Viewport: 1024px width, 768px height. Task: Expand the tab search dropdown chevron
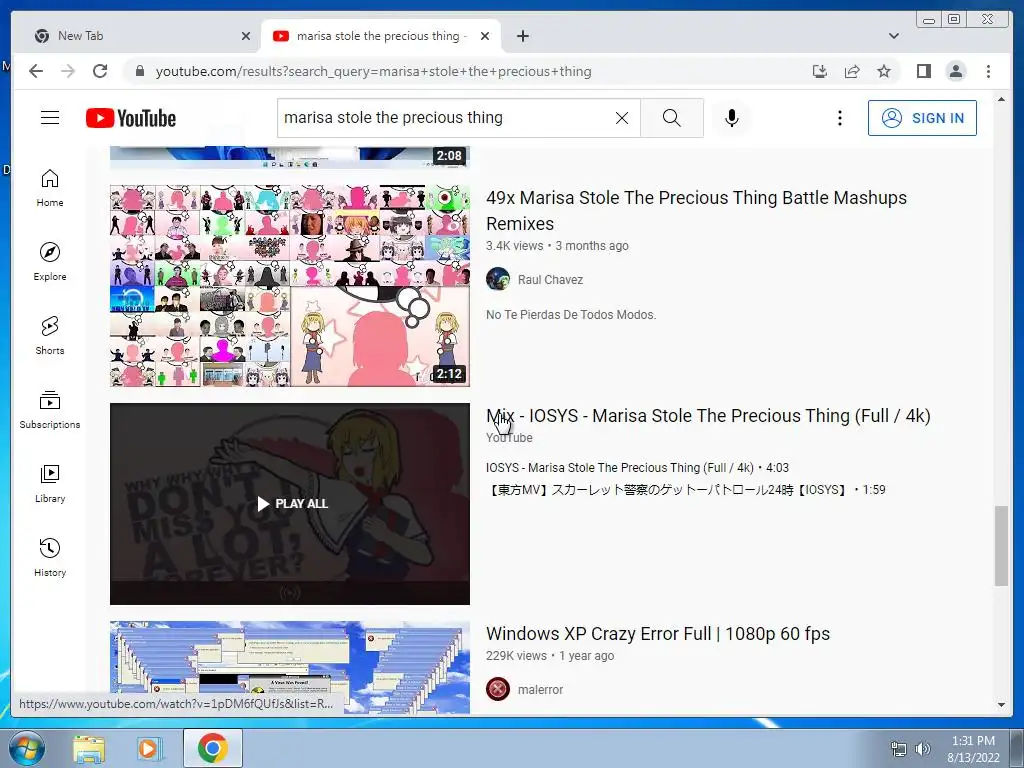pyautogui.click(x=893, y=36)
